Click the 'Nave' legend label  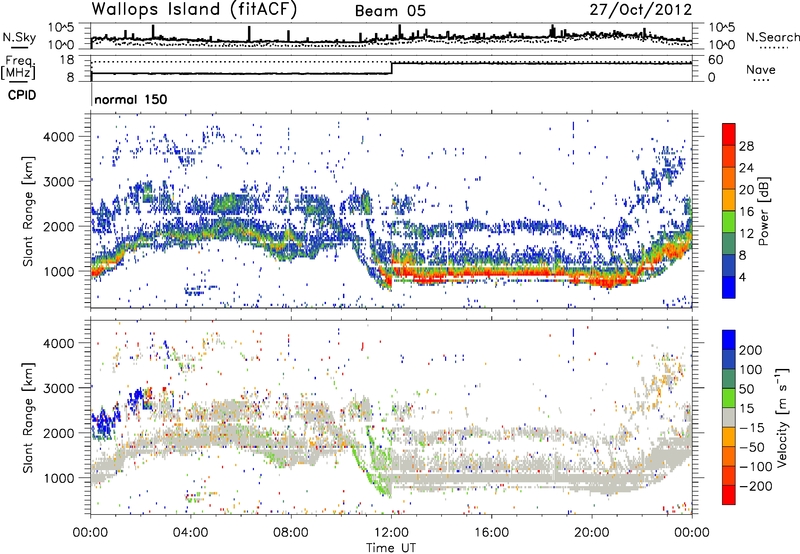pyautogui.click(x=761, y=70)
